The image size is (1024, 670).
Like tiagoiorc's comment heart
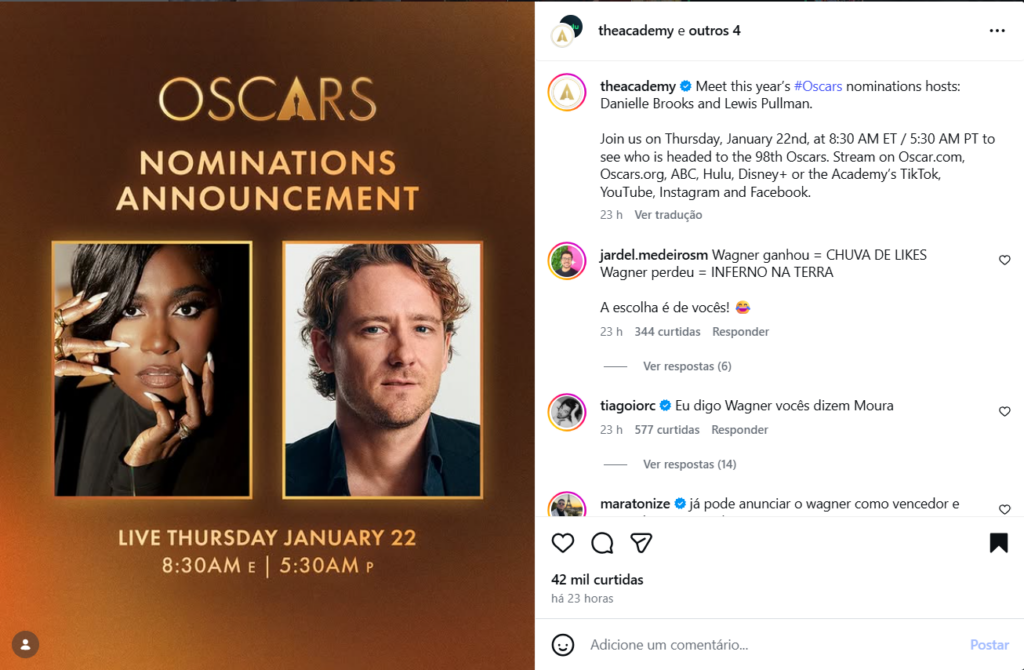click(x=1004, y=411)
